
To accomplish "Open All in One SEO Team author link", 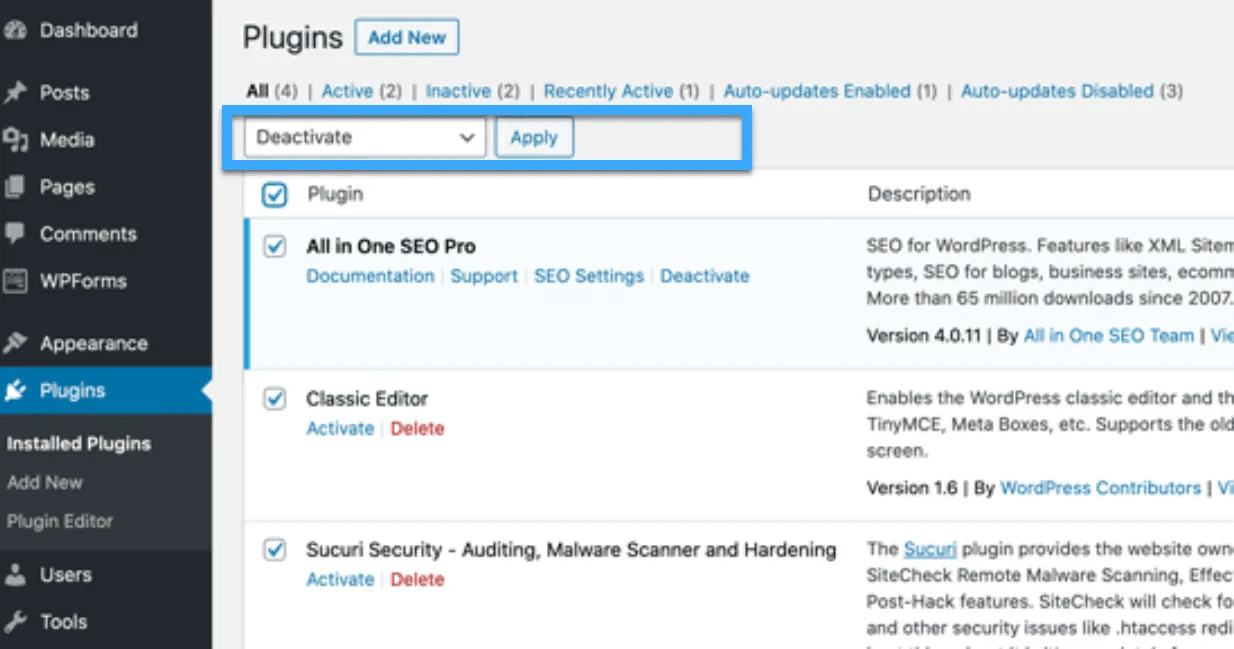I will (x=1109, y=336).
